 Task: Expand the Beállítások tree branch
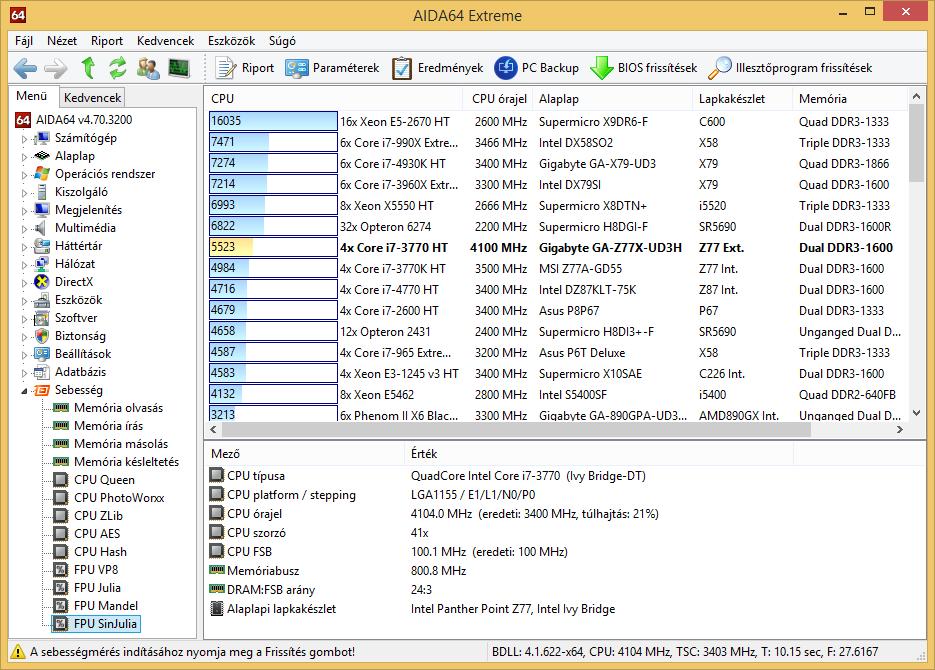click(24, 355)
